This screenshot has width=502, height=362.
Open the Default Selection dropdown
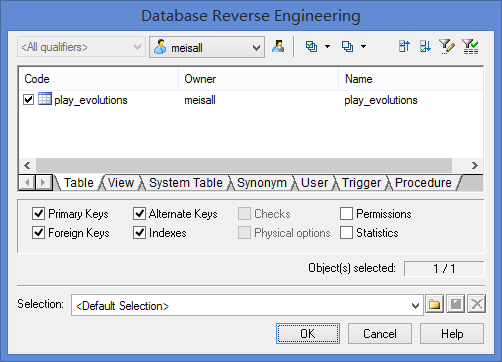(247, 305)
